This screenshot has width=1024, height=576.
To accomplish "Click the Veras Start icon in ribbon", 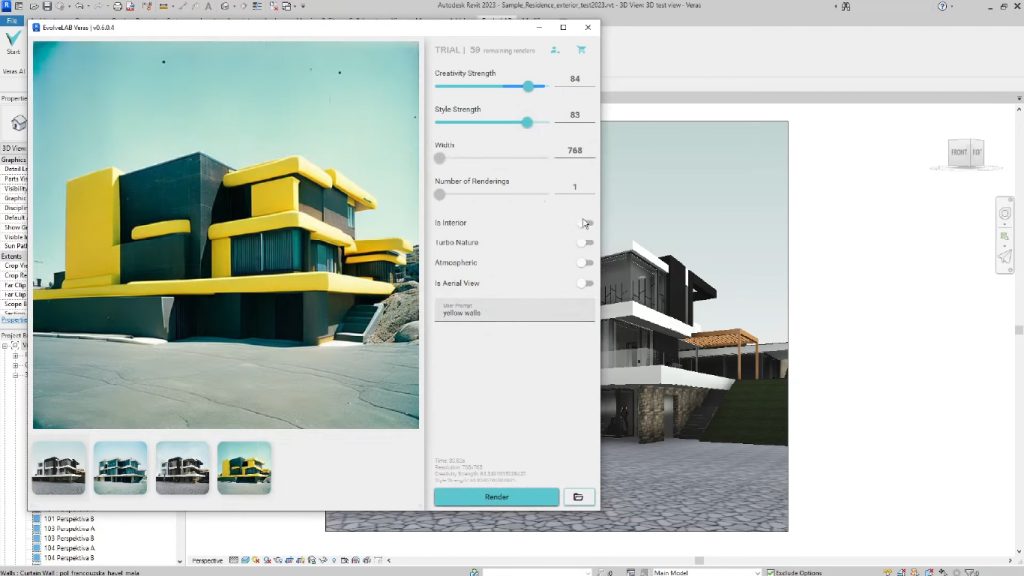I will pyautogui.click(x=13, y=40).
